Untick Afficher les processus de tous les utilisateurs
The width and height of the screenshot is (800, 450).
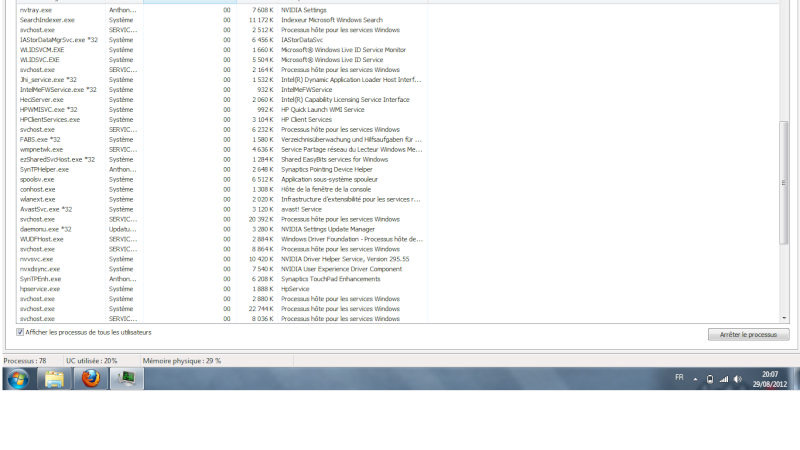tap(20, 332)
